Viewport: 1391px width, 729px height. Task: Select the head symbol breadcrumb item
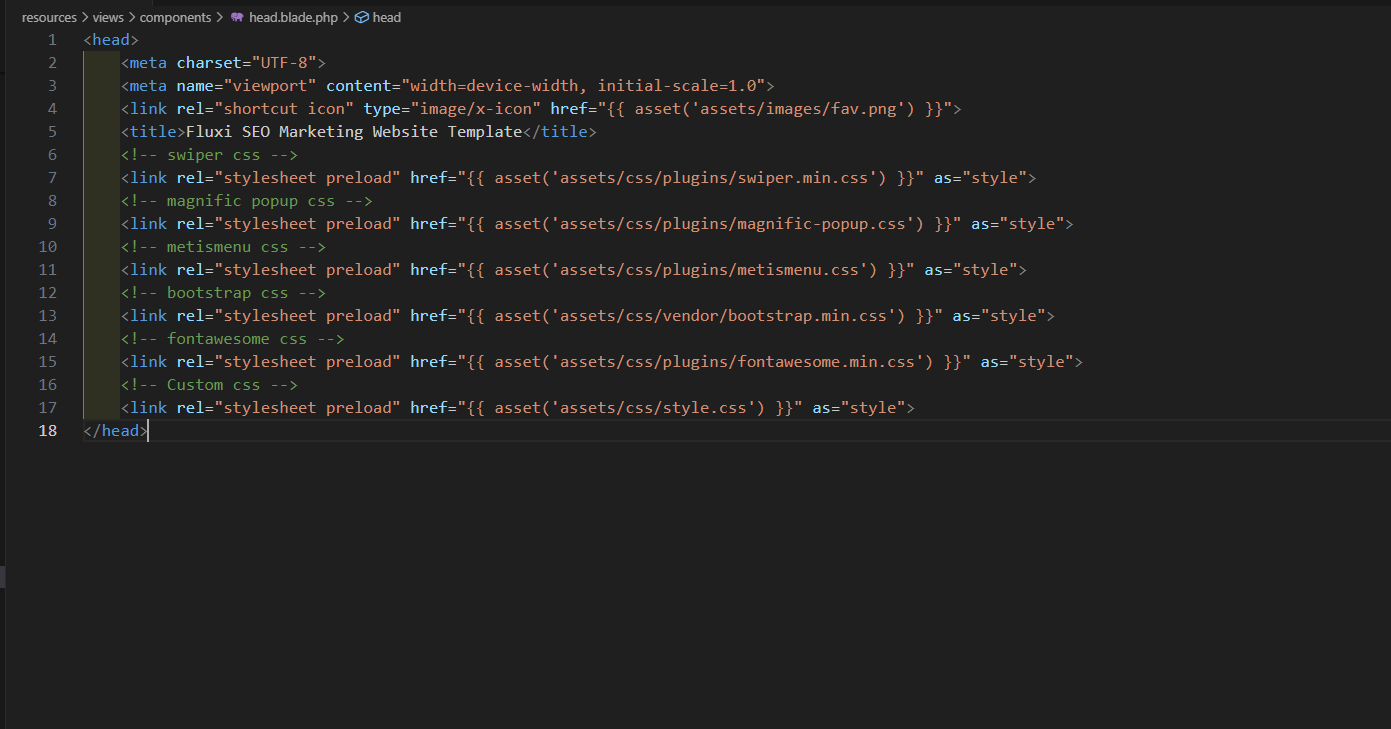pos(386,18)
